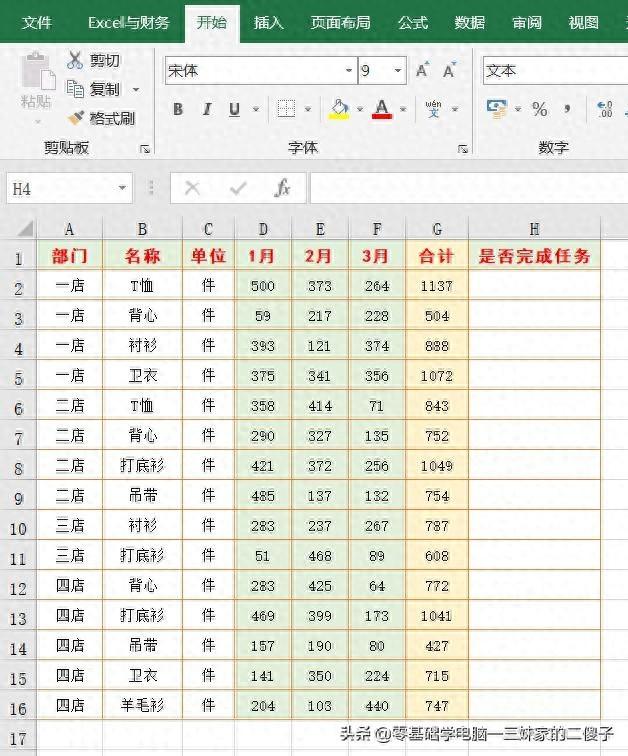628x756 pixels.
Task: Open font (字体) dialog launcher
Action: click(463, 149)
